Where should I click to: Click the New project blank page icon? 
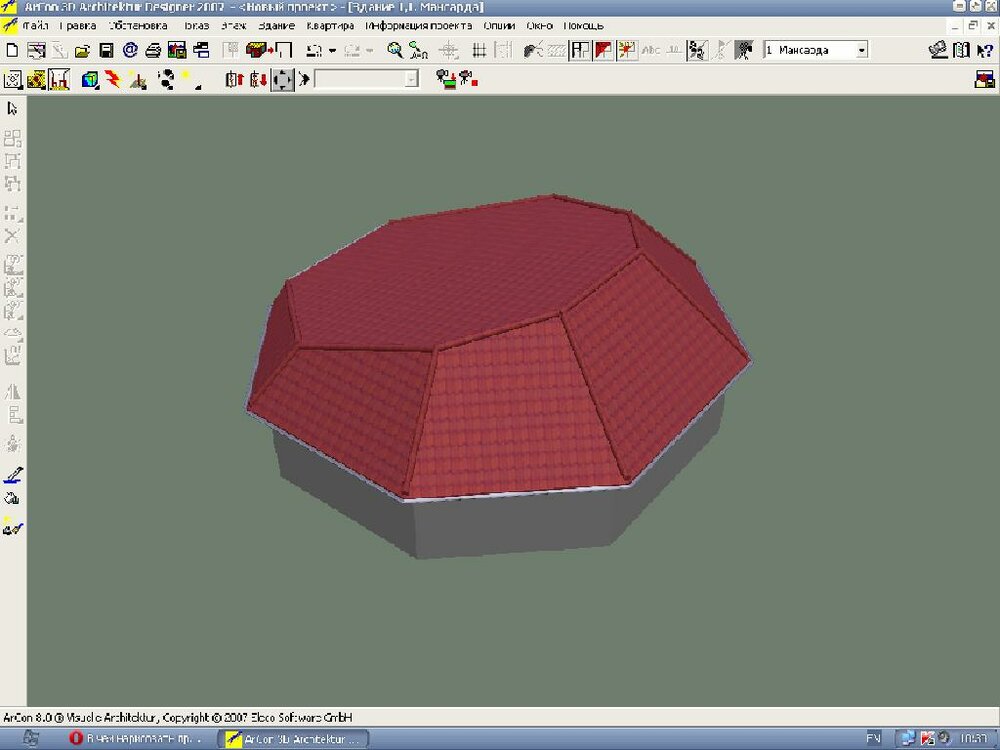pos(12,49)
